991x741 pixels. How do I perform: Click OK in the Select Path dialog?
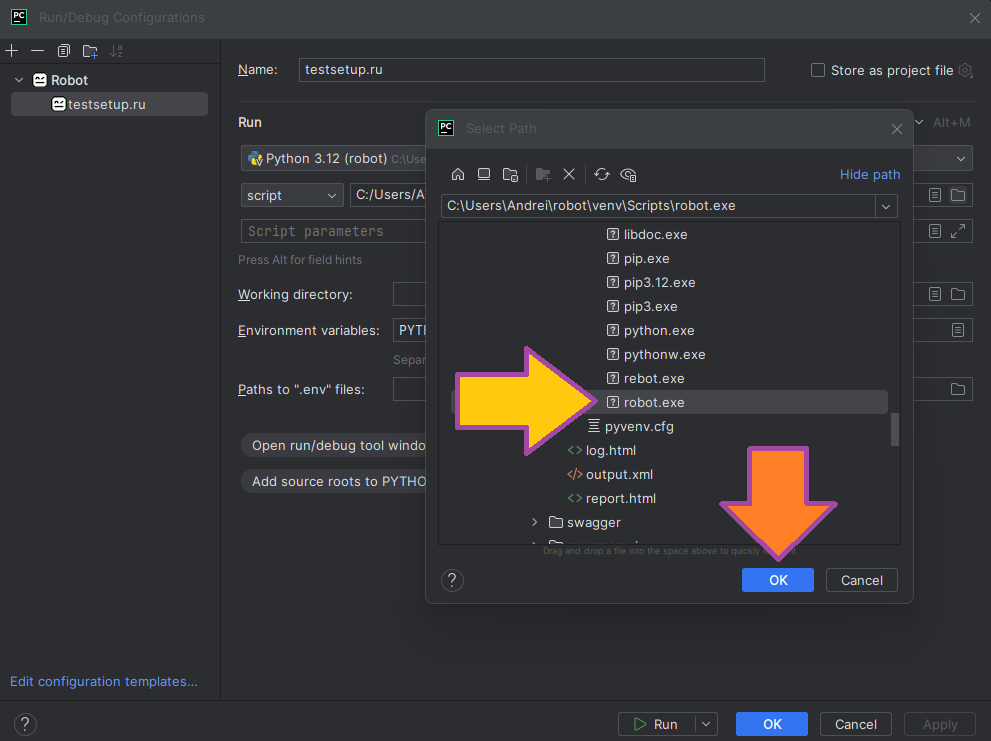(x=777, y=580)
